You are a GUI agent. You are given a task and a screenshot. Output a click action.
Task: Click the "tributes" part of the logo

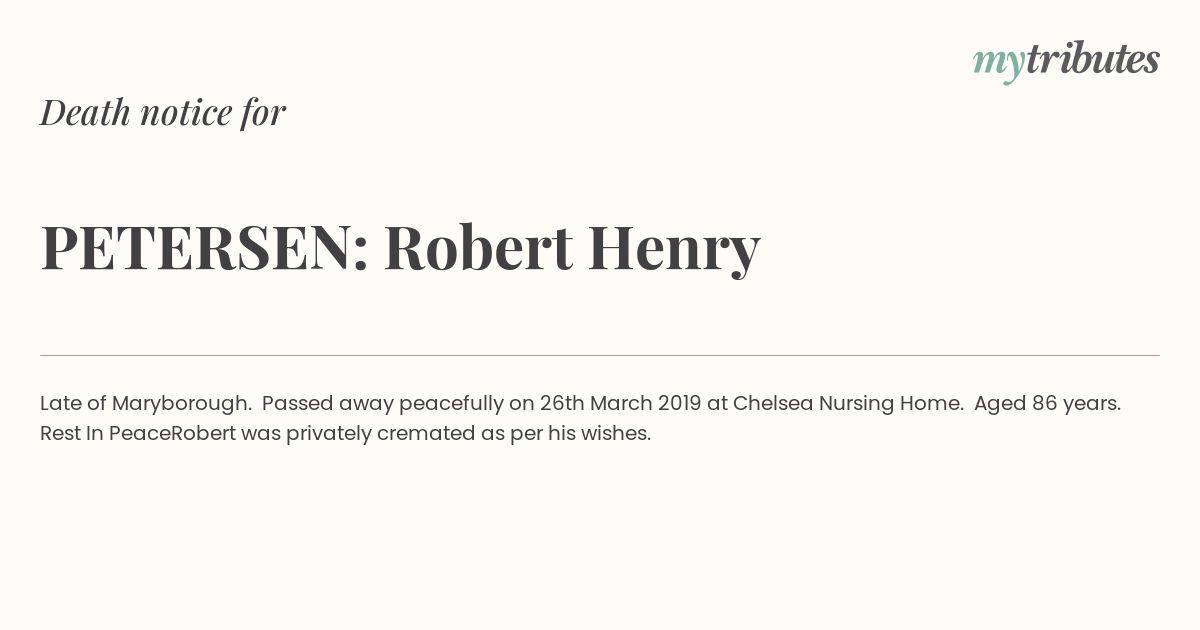(1092, 59)
